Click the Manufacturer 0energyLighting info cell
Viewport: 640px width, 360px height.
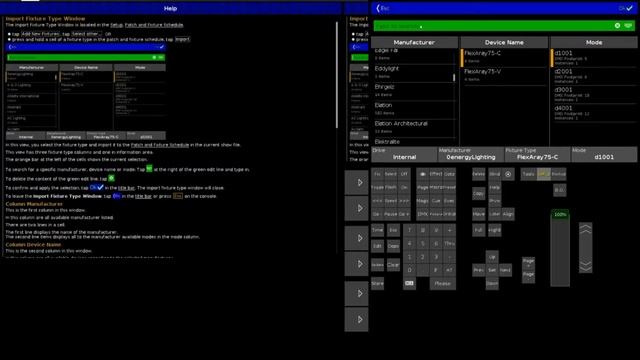pos(471,154)
